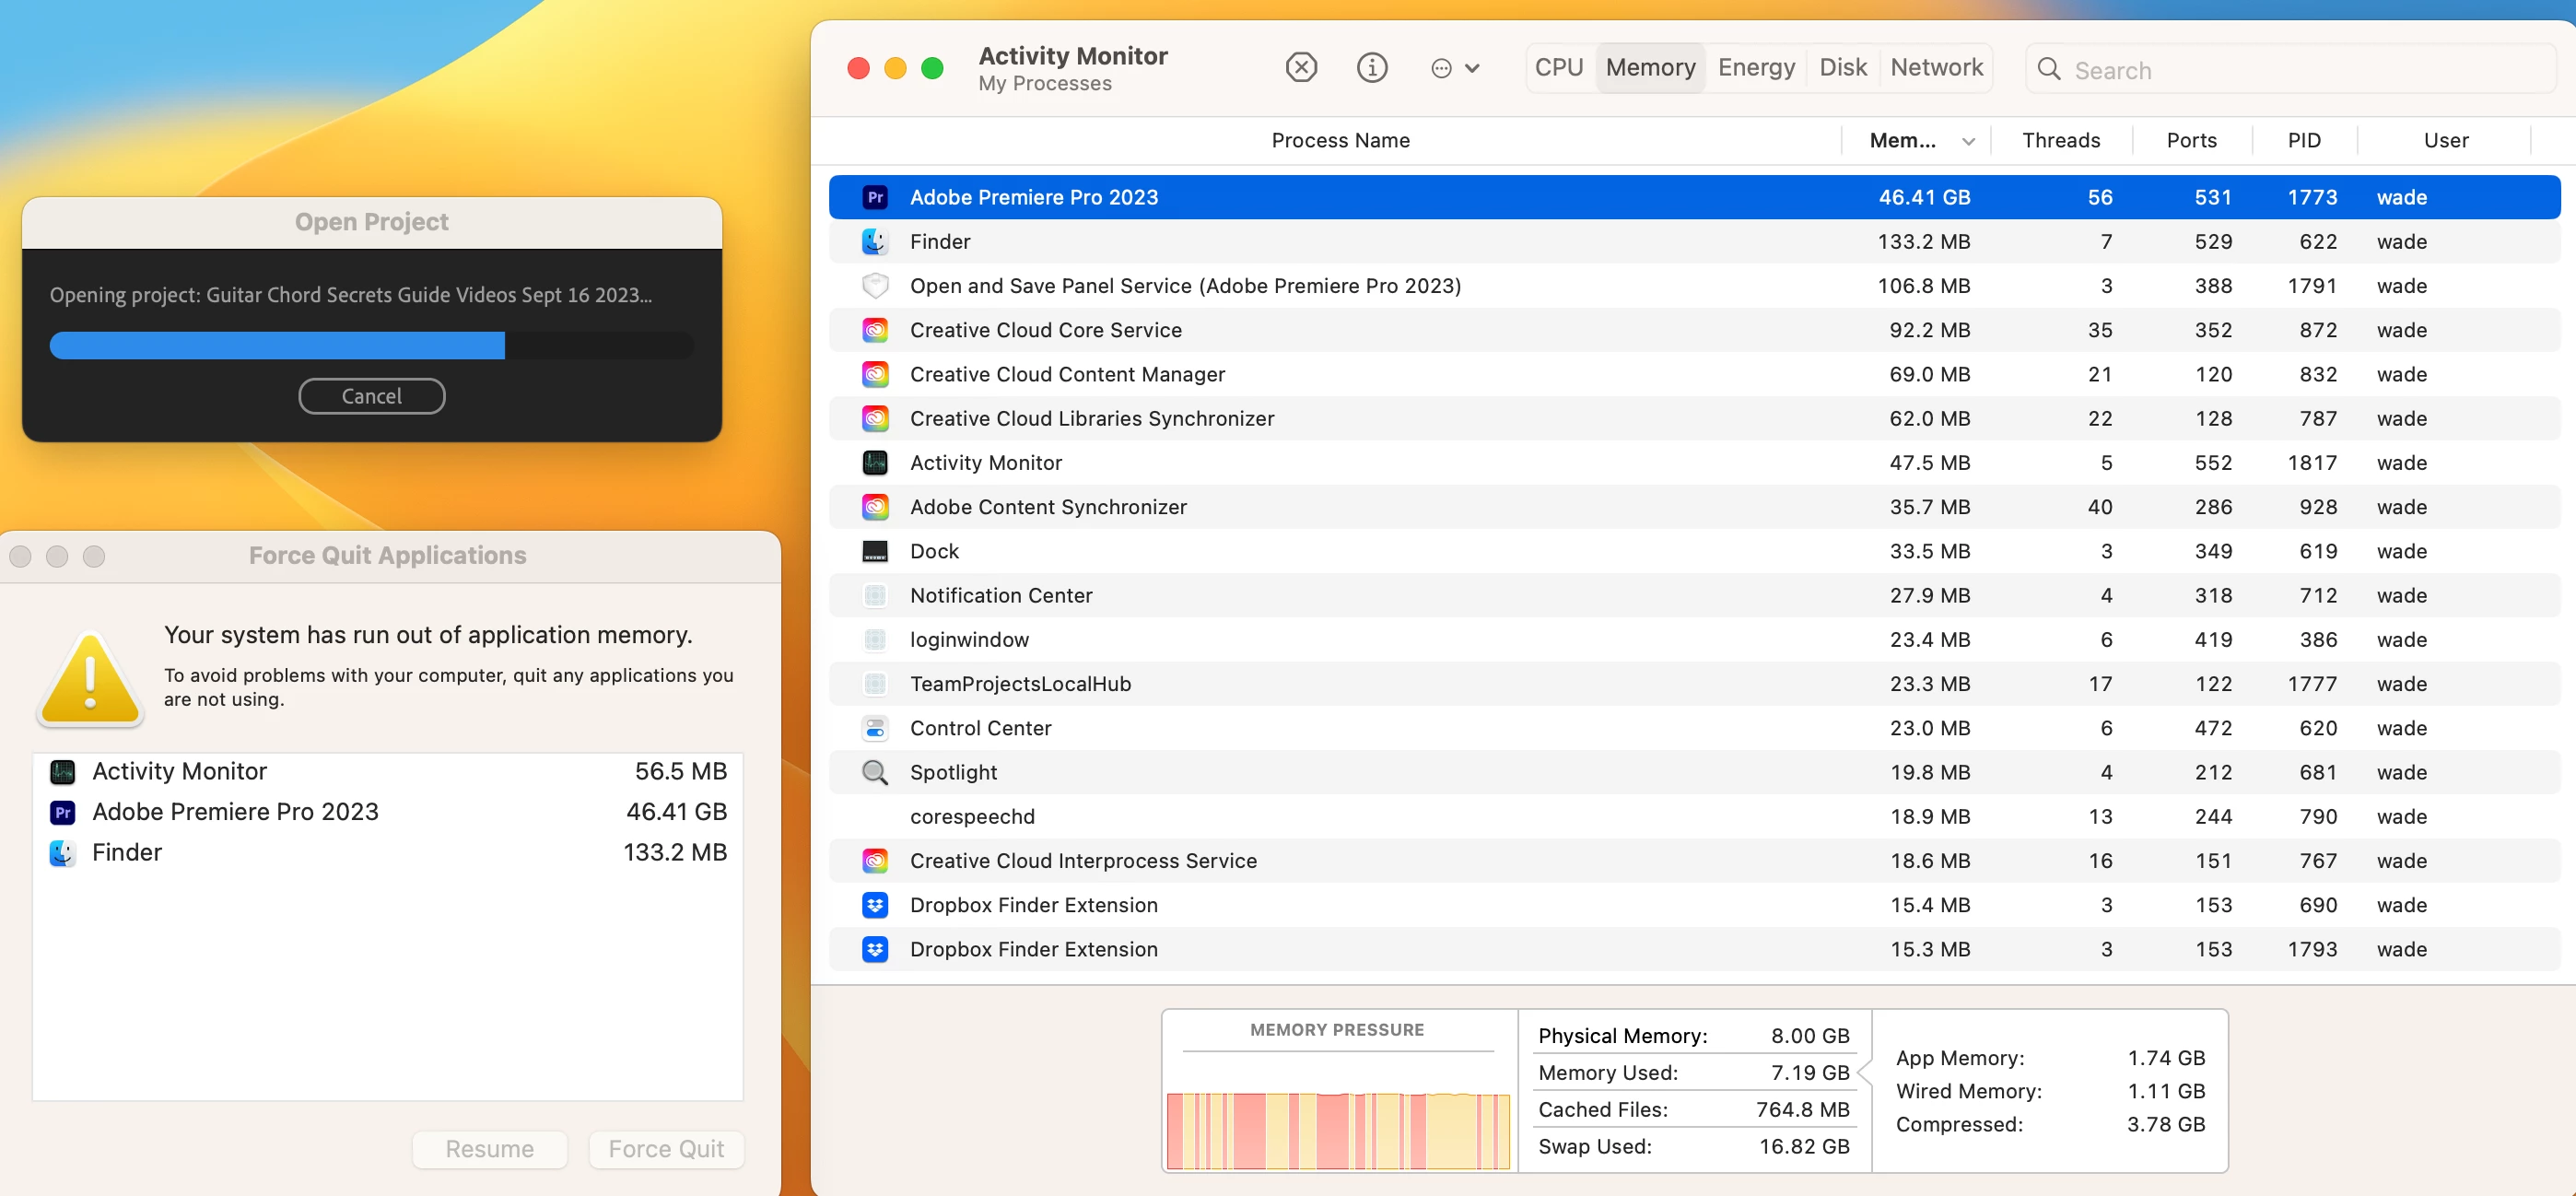Screen dimensions: 2576x1196
Task: Click the Dock process icon
Action: pos(875,551)
